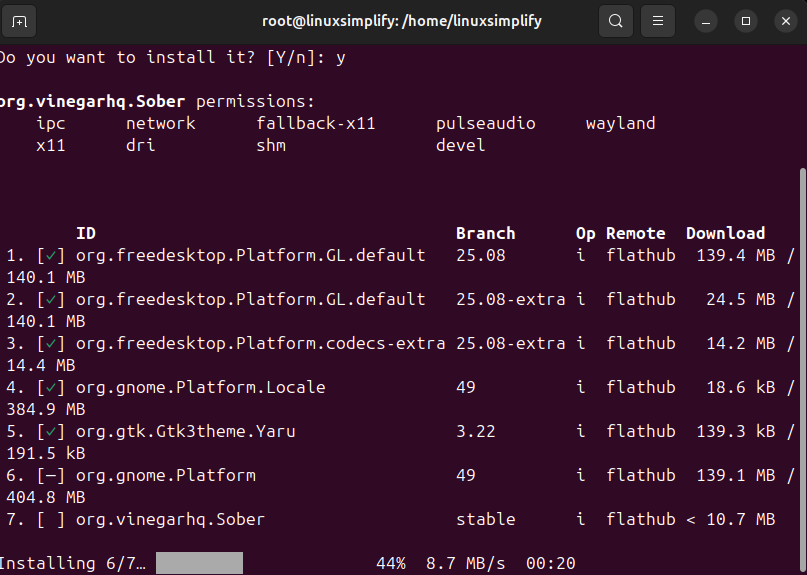The height and width of the screenshot is (575, 807).
Task: Click the ID column header
Action: (86, 234)
